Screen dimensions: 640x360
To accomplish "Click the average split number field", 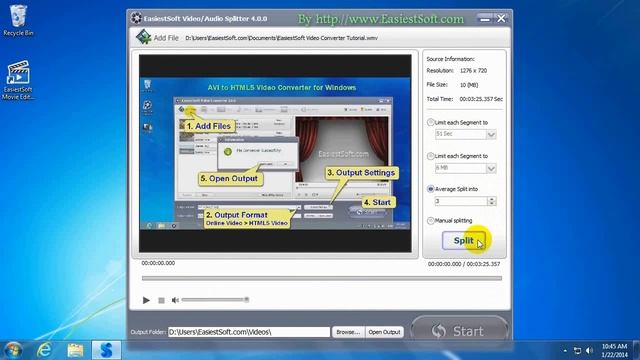I will 461,201.
